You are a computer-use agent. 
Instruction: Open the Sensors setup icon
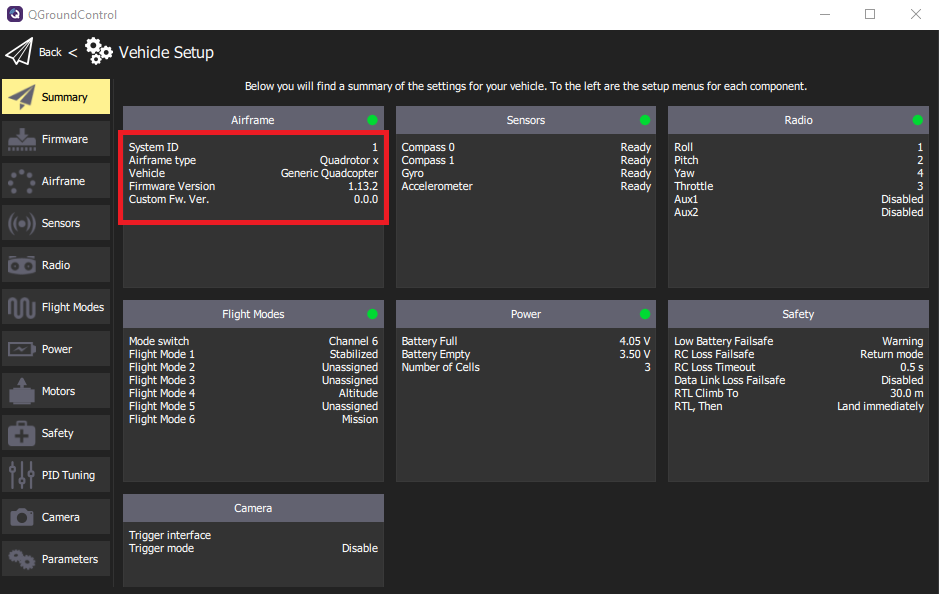[21, 223]
